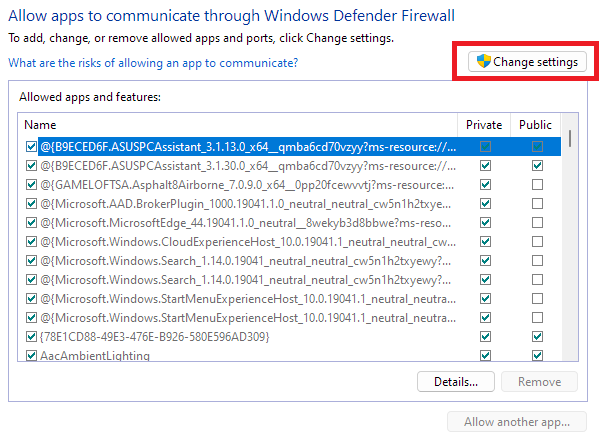Click the shield icon on Change settings
Screen dimensions: 601x446
tap(484, 62)
